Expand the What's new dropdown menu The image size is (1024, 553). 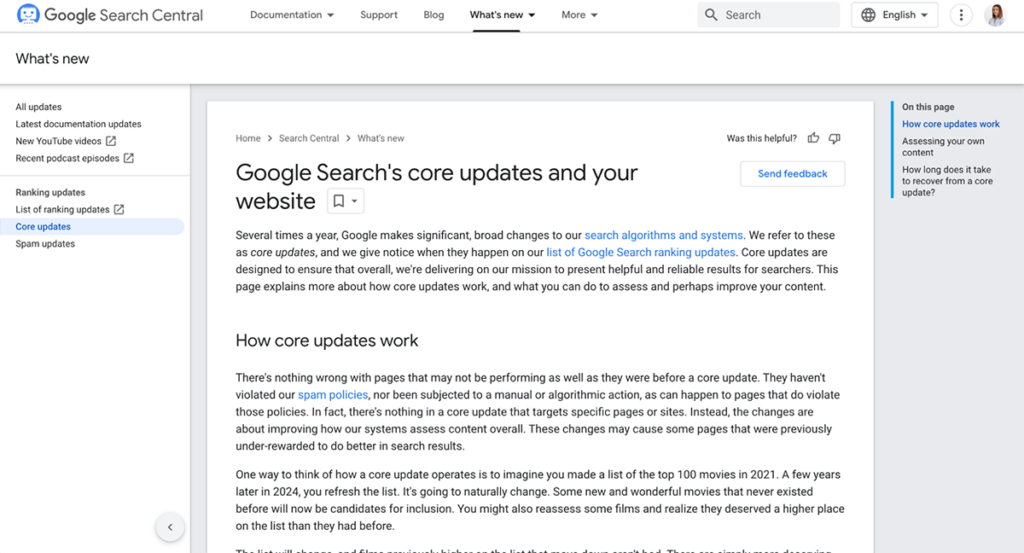coord(502,14)
